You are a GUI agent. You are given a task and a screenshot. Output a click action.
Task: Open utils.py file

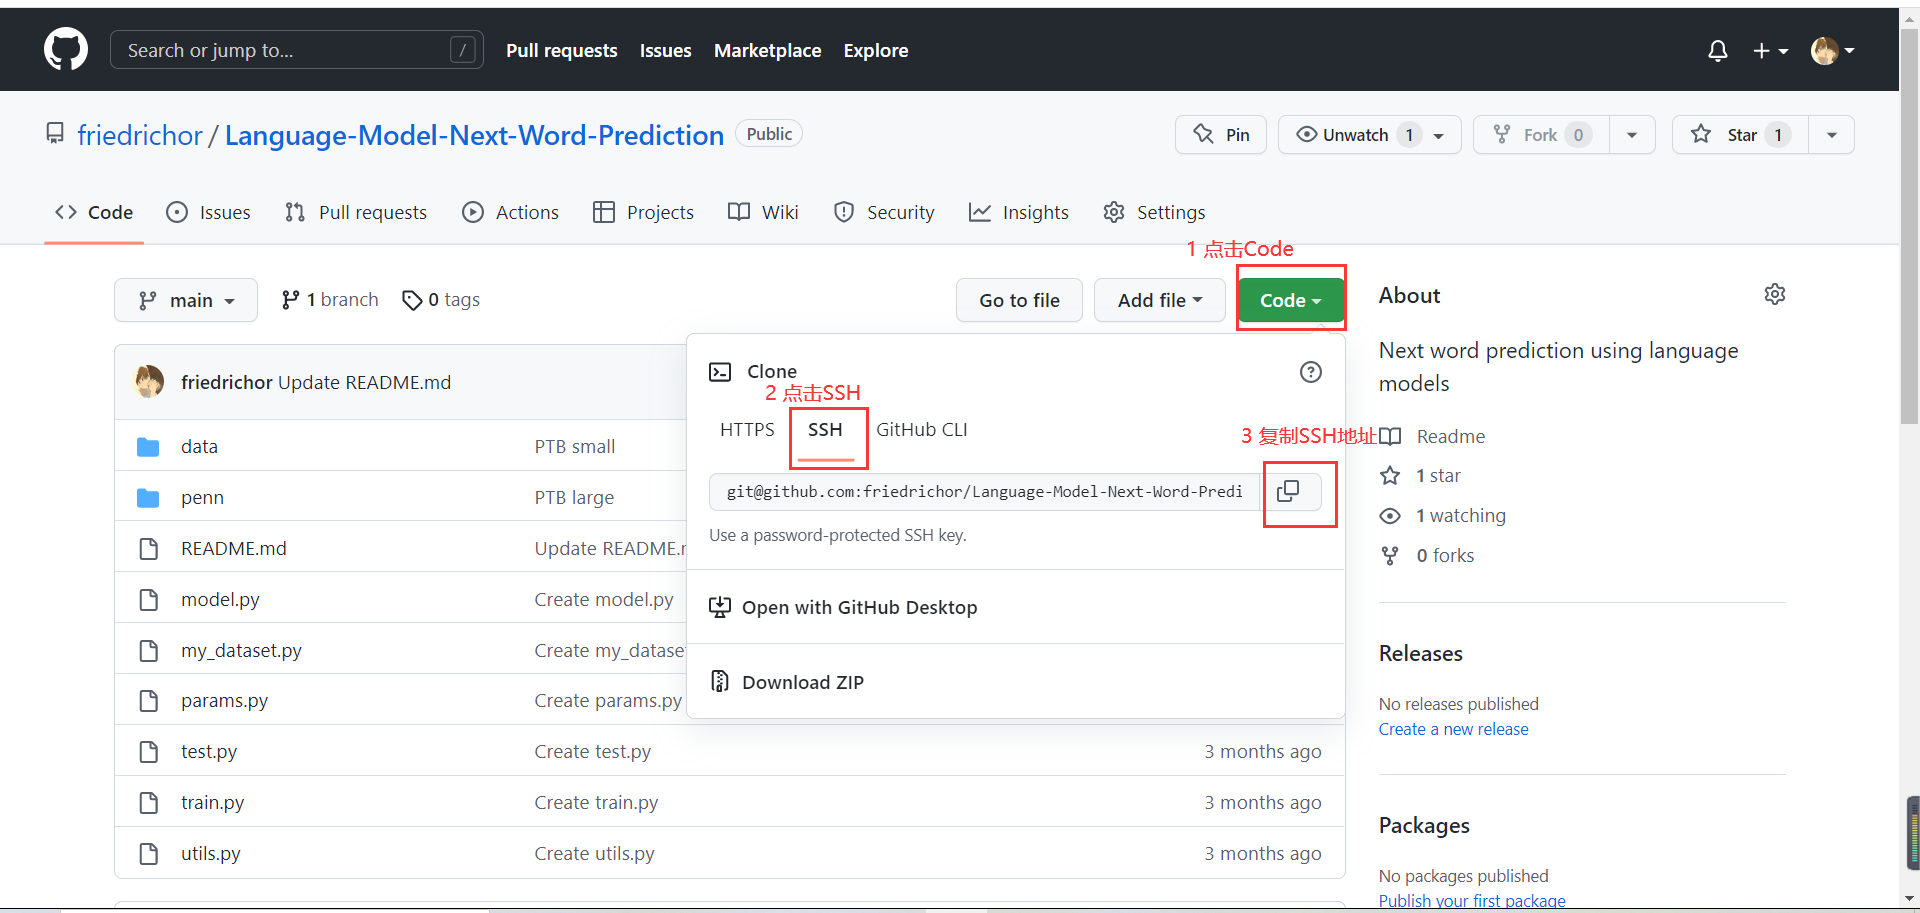[210, 854]
